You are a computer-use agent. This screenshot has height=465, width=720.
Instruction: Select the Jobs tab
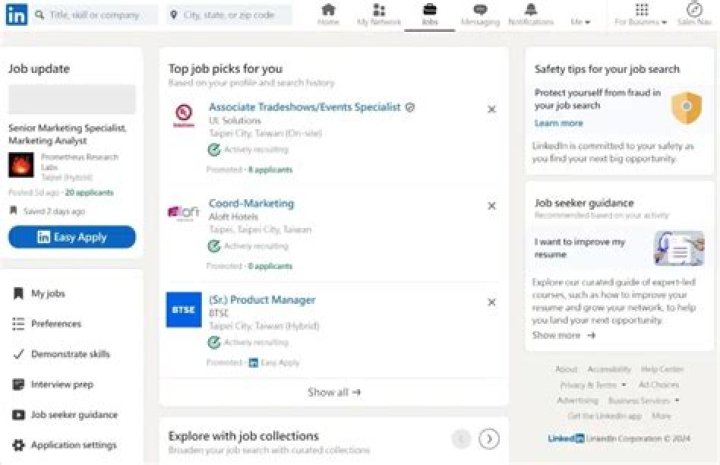pos(430,15)
